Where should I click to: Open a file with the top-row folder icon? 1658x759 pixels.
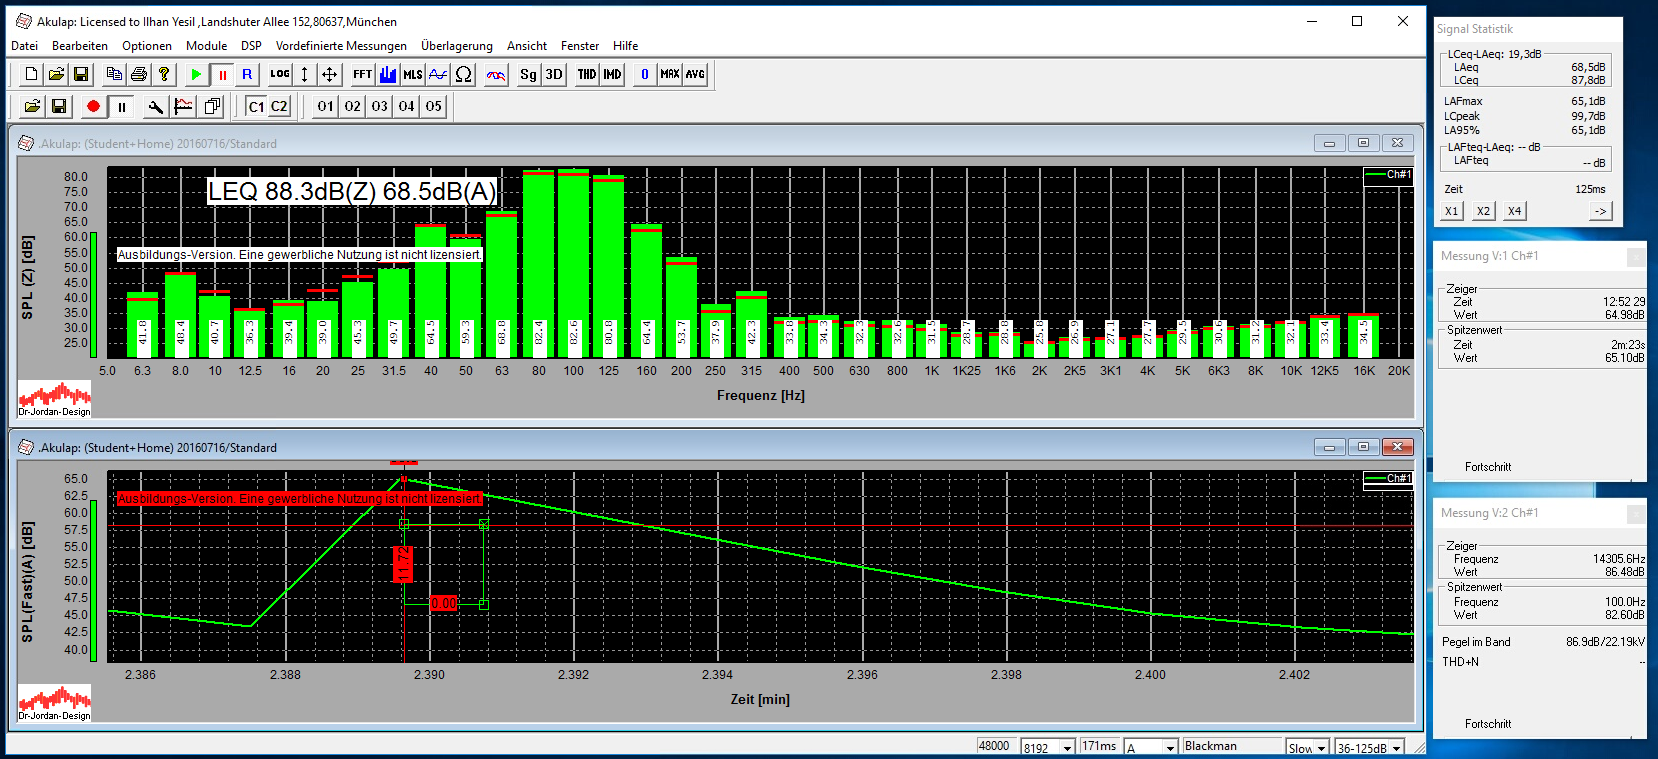point(56,74)
